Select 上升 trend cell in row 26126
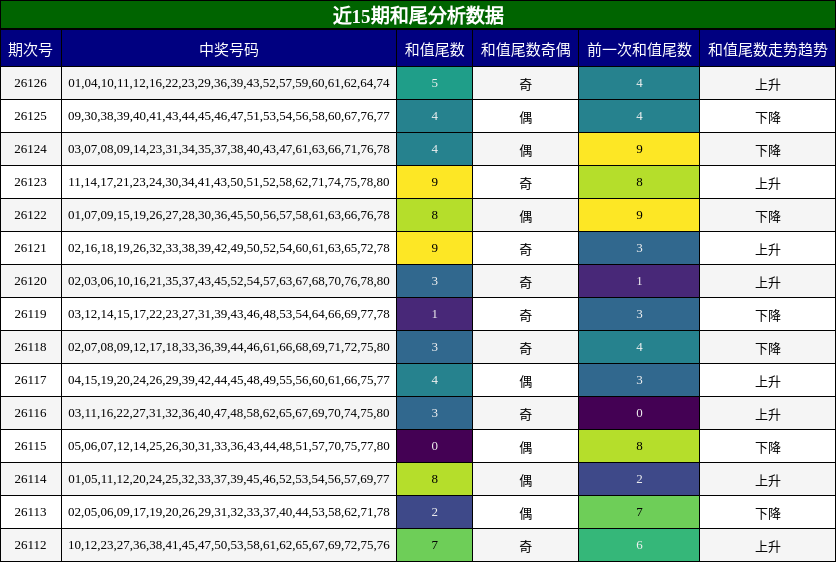 click(768, 83)
